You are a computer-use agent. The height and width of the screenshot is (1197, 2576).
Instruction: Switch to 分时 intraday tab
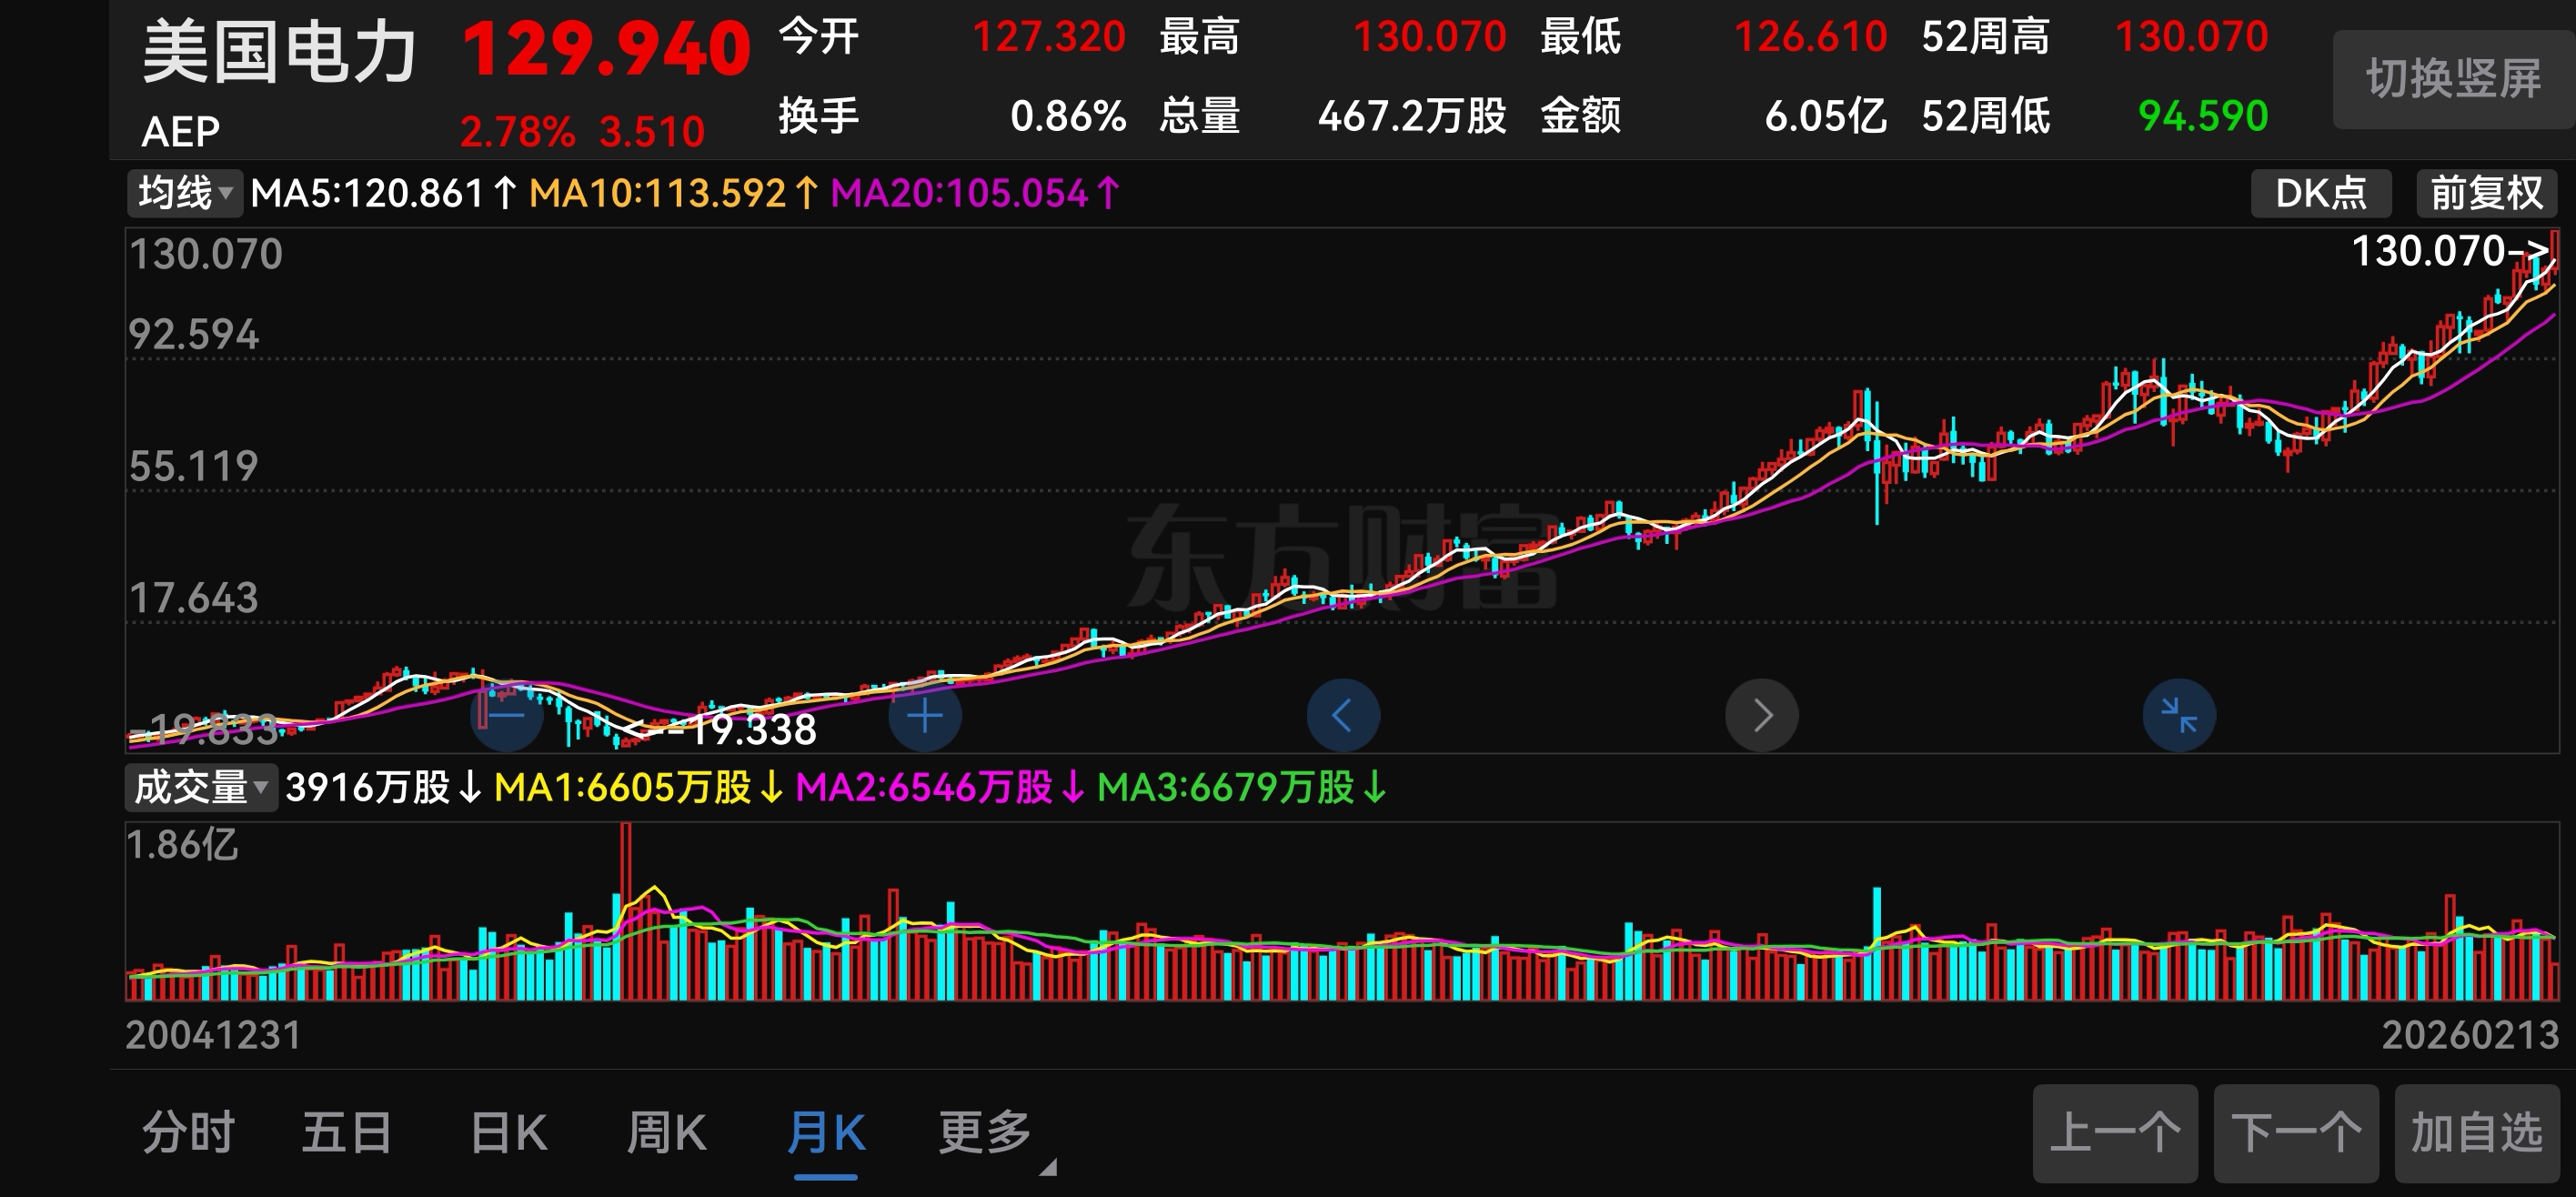(188, 1133)
